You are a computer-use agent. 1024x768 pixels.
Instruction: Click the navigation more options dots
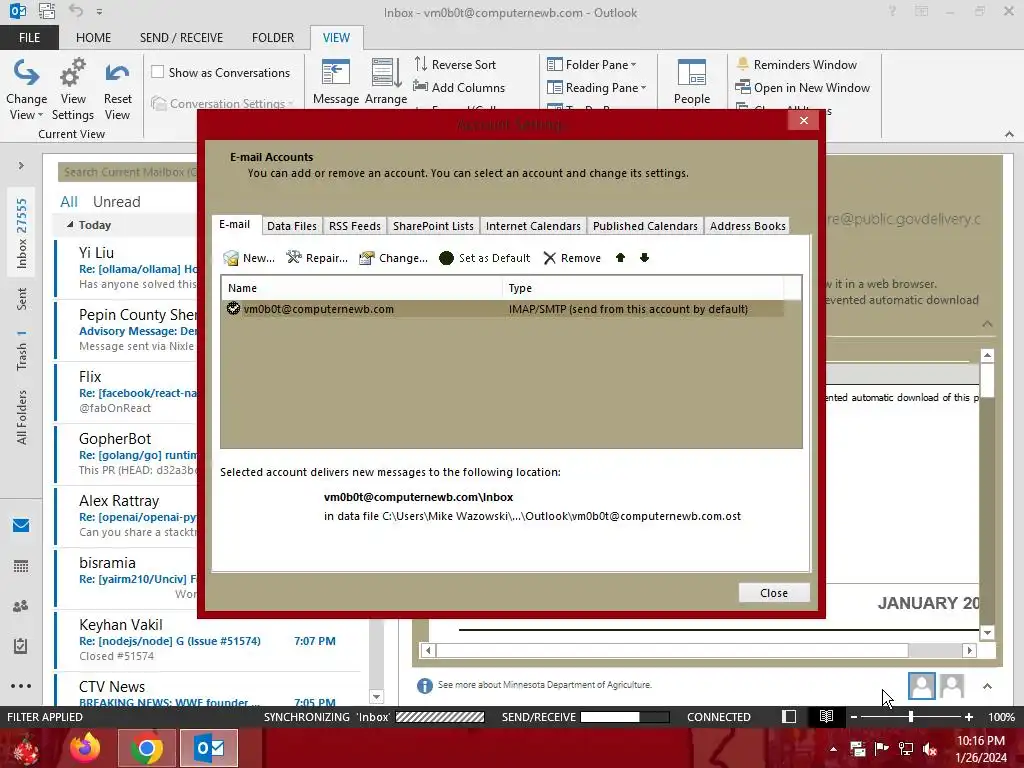pyautogui.click(x=21, y=686)
